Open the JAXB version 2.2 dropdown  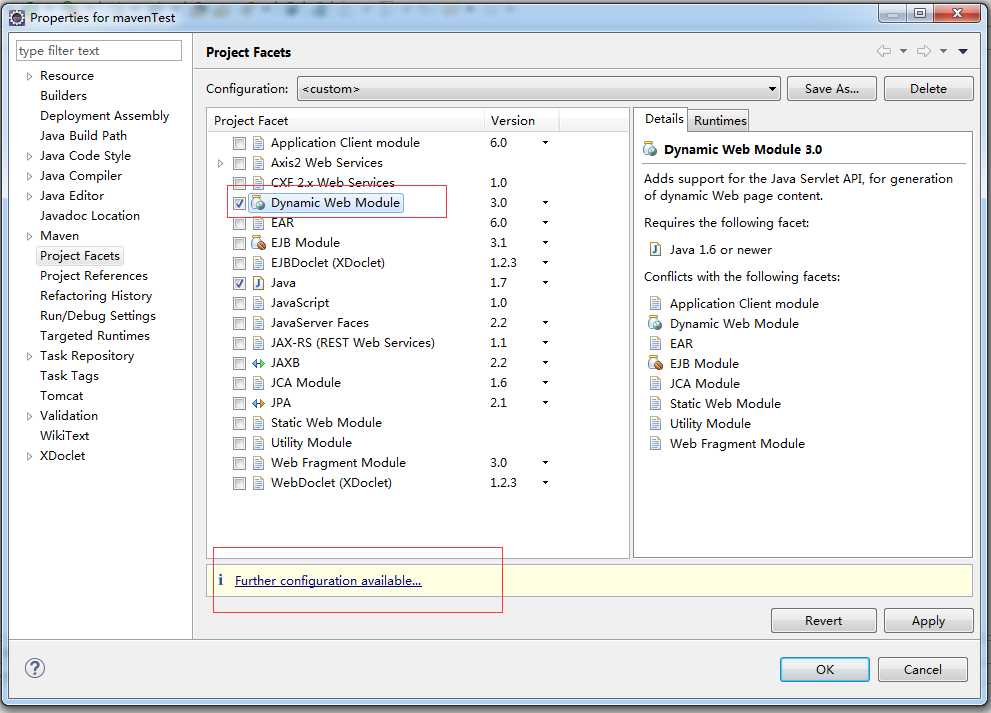[545, 363]
